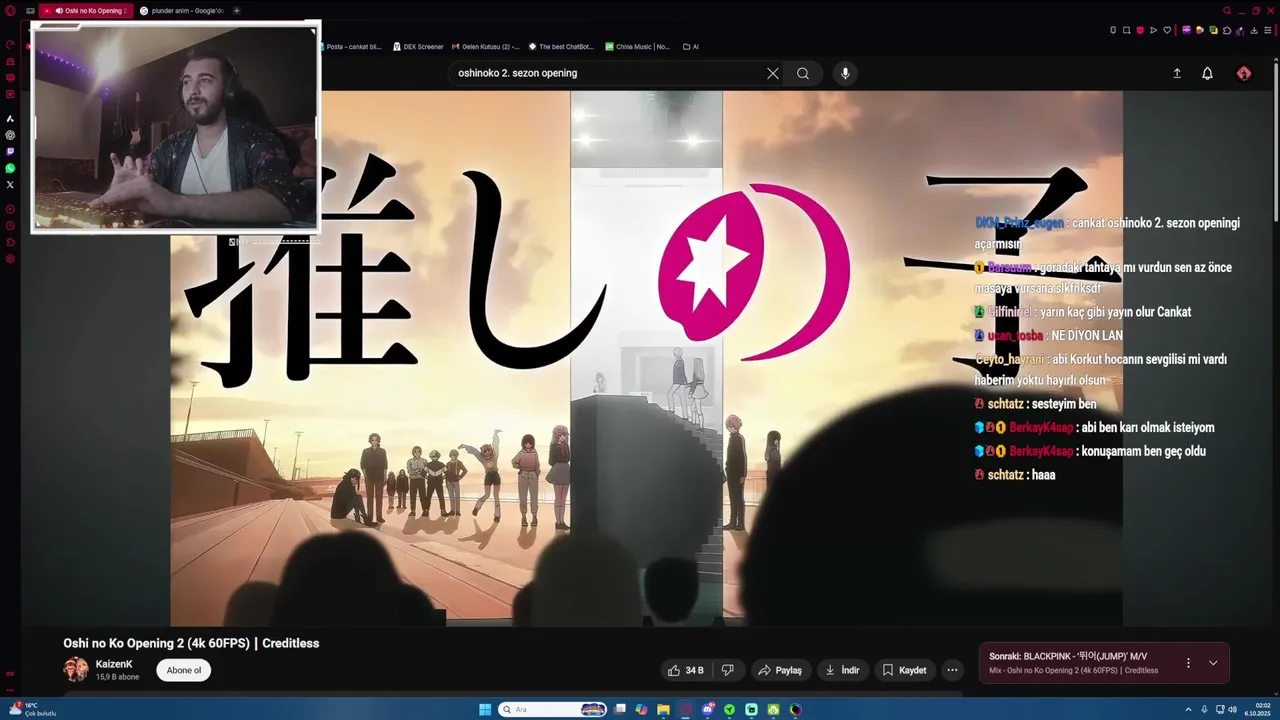The height and width of the screenshot is (720, 1280).
Task: Open YouTube upload/create icon
Action: (1177, 73)
